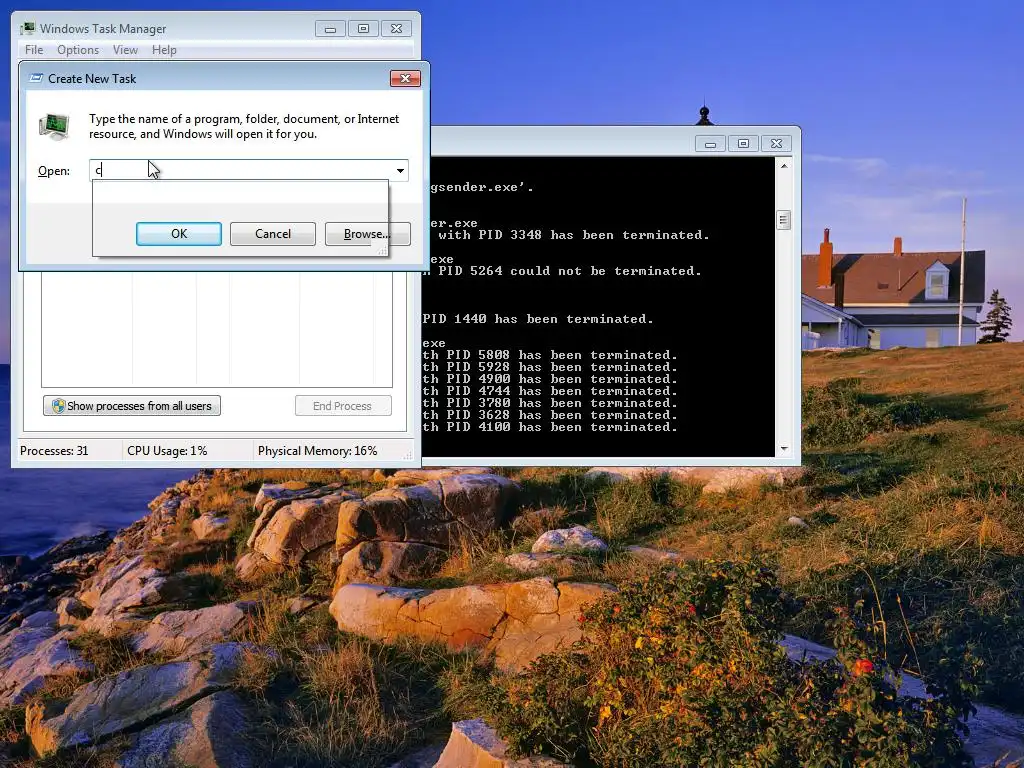Click the Open: label
1024x768 pixels.
pos(54,171)
